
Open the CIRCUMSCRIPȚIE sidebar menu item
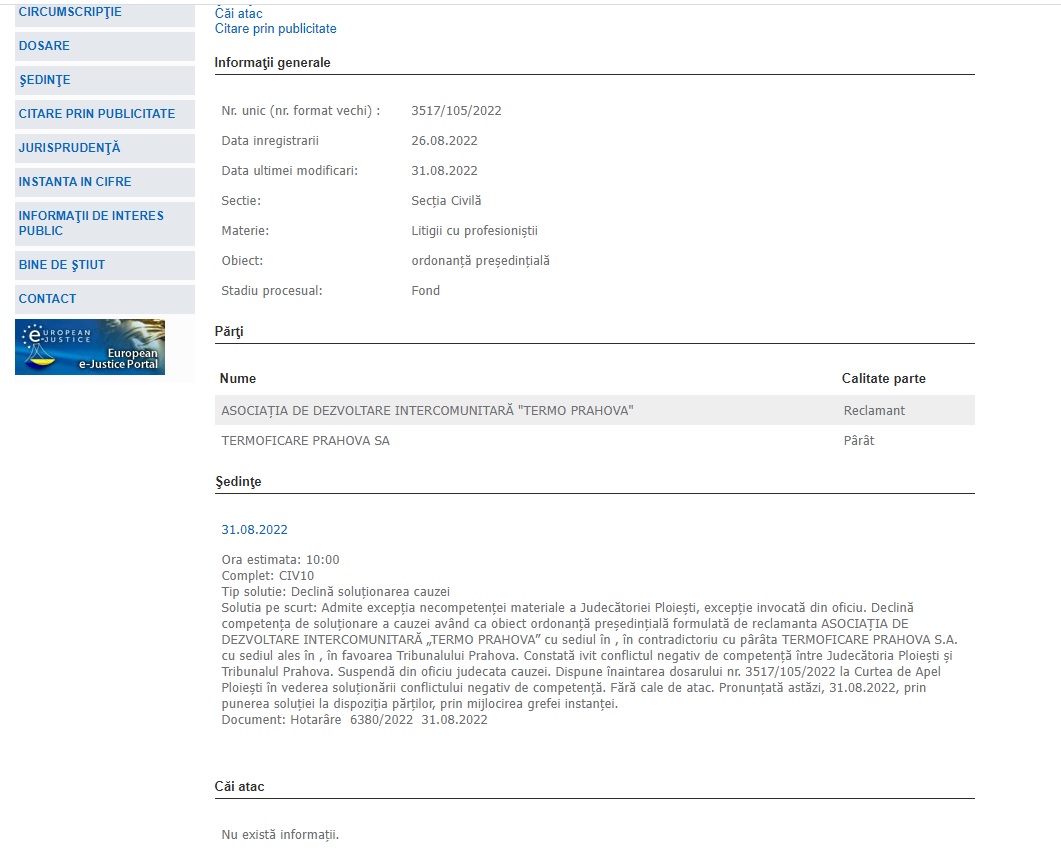(70, 12)
